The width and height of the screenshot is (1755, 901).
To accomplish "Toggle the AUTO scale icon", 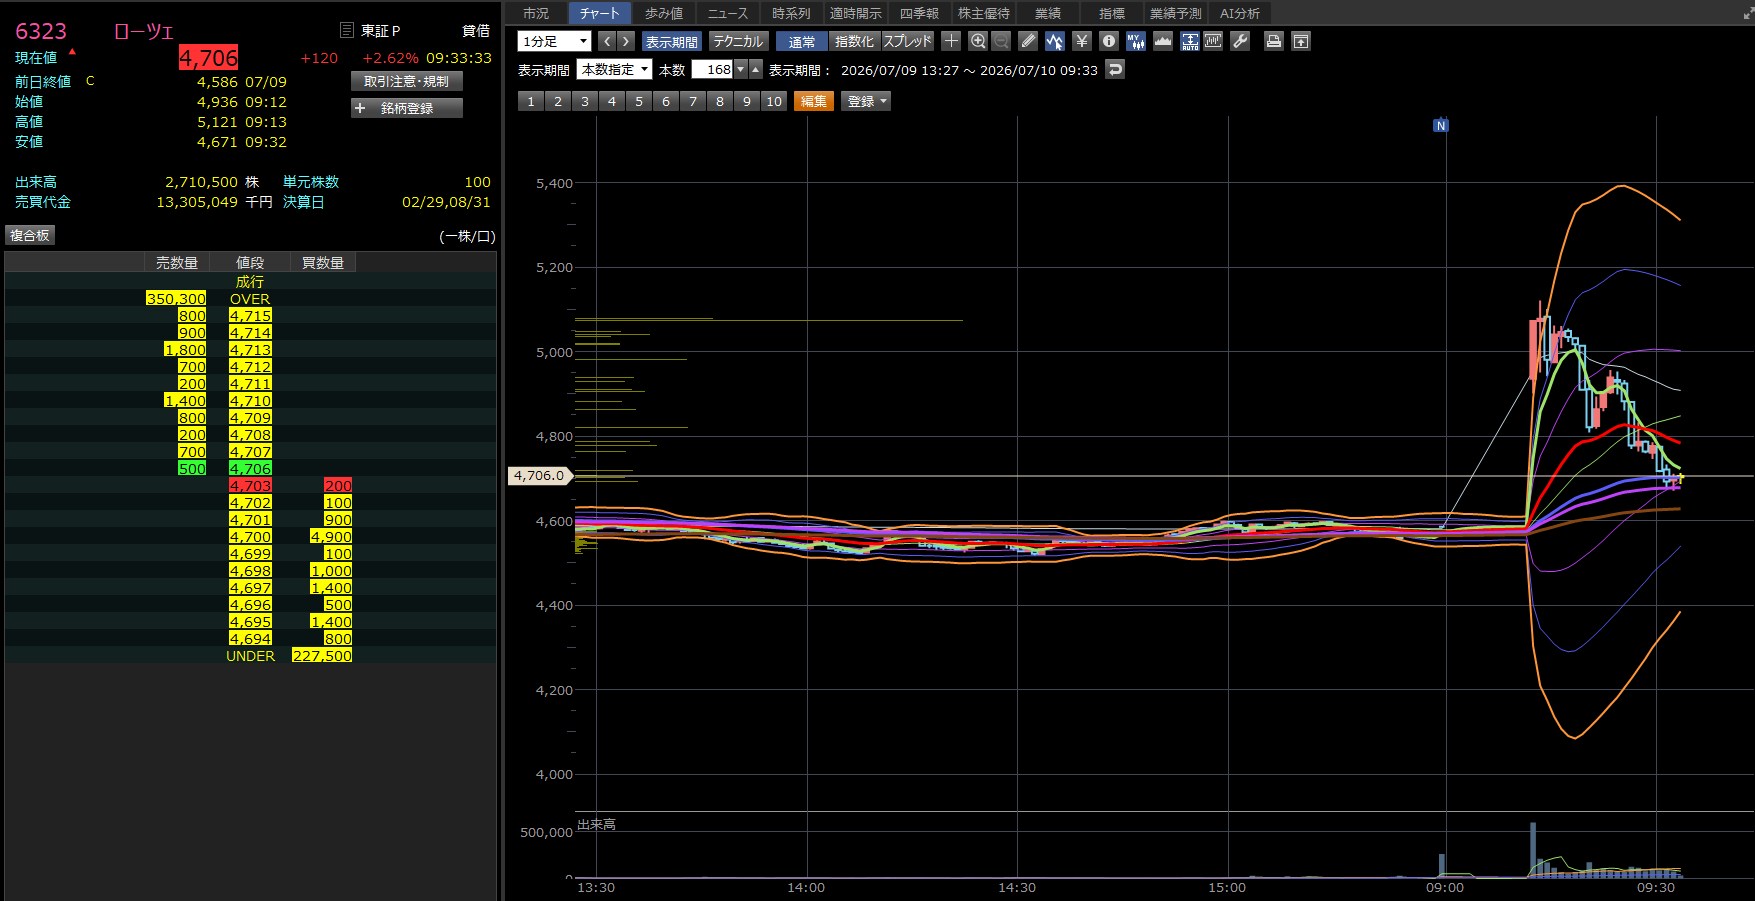I will (1190, 41).
